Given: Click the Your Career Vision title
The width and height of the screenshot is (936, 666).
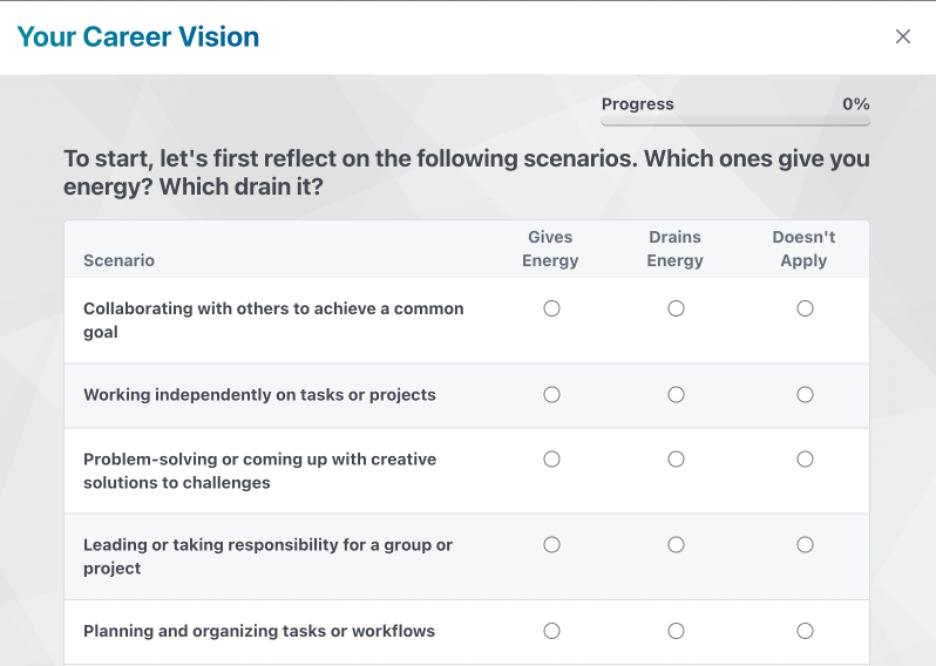Looking at the screenshot, I should tap(138, 36).
